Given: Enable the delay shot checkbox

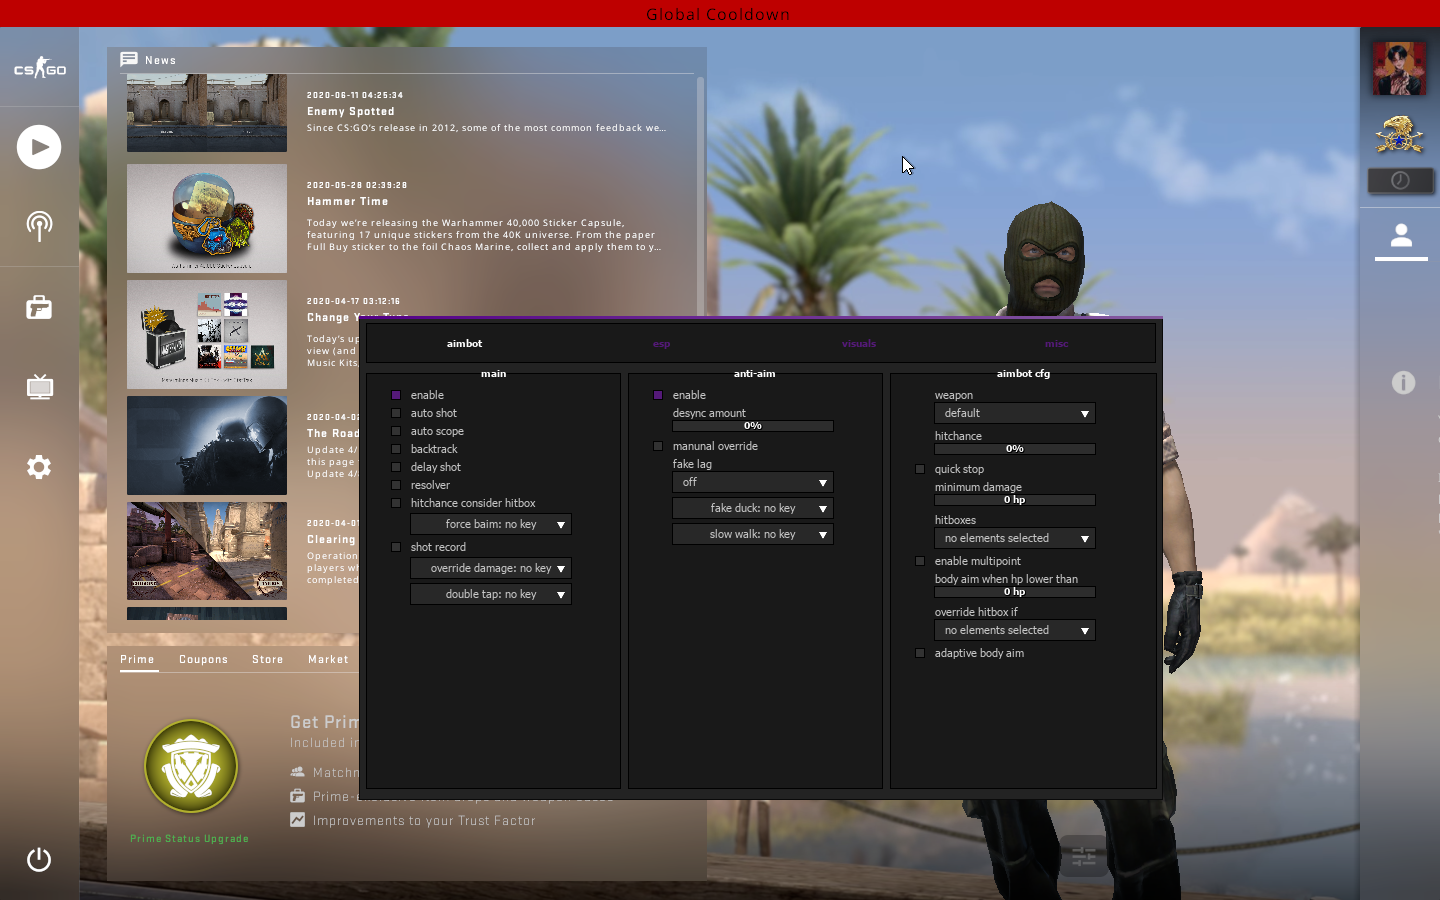Looking at the screenshot, I should (x=396, y=467).
